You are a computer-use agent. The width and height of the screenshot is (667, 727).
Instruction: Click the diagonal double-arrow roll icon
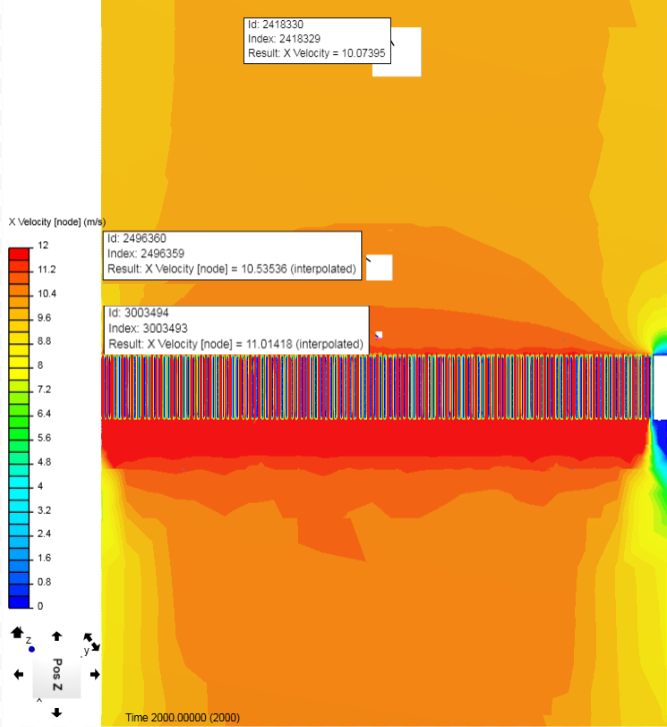(91, 642)
